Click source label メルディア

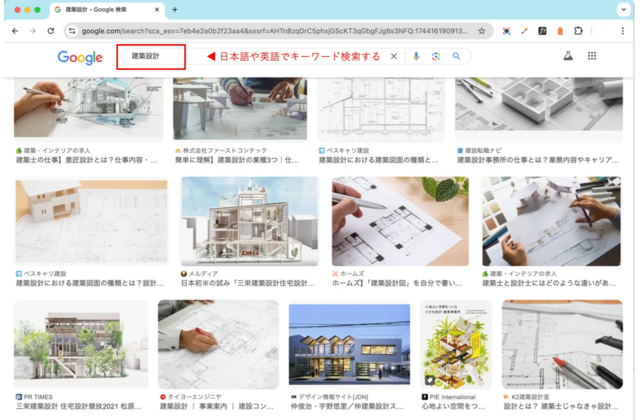(x=203, y=273)
